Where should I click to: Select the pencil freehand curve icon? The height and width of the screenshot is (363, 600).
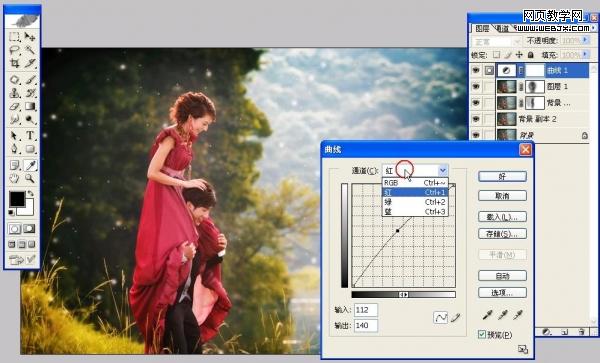pyautogui.click(x=455, y=317)
